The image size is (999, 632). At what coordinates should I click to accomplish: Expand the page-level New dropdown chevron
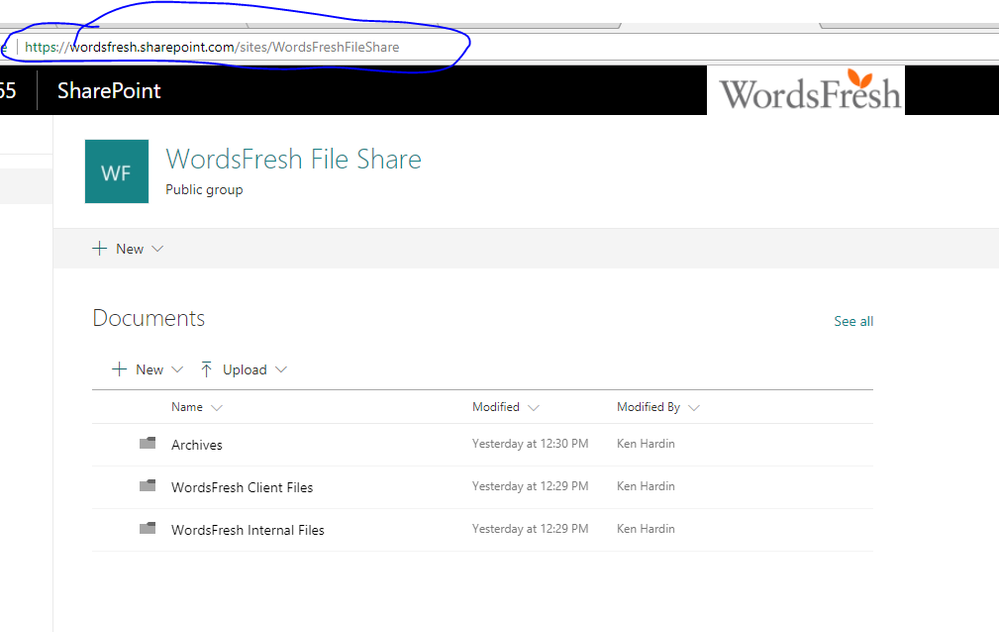pos(157,248)
